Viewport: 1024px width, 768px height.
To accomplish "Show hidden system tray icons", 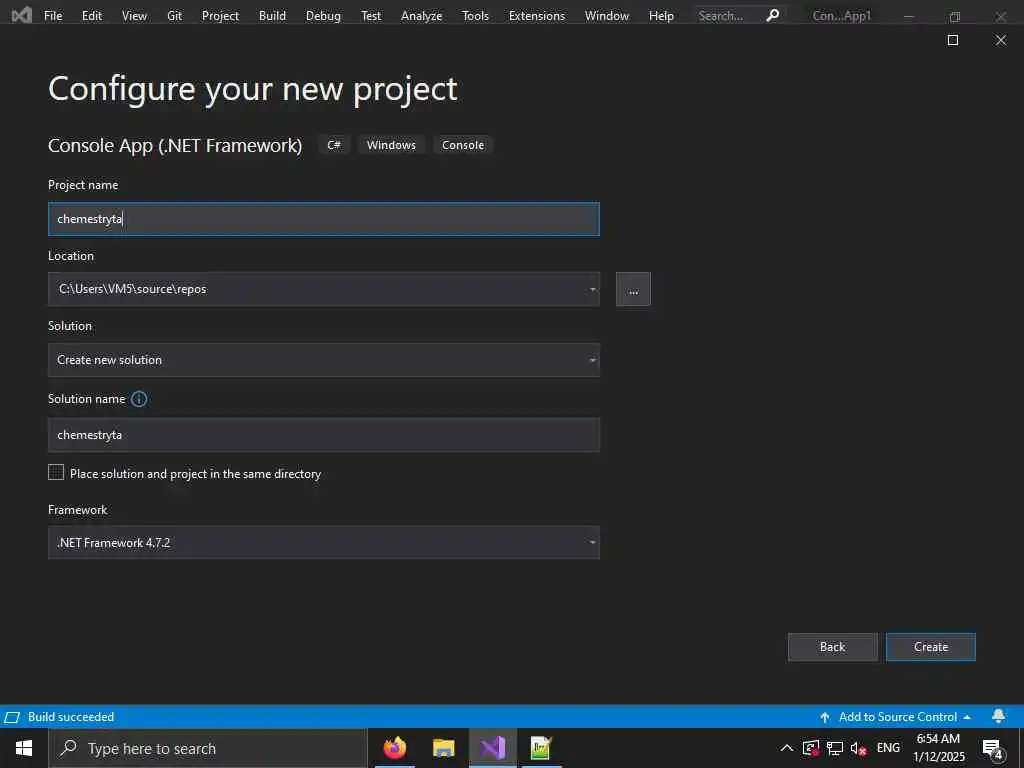I will 787,748.
